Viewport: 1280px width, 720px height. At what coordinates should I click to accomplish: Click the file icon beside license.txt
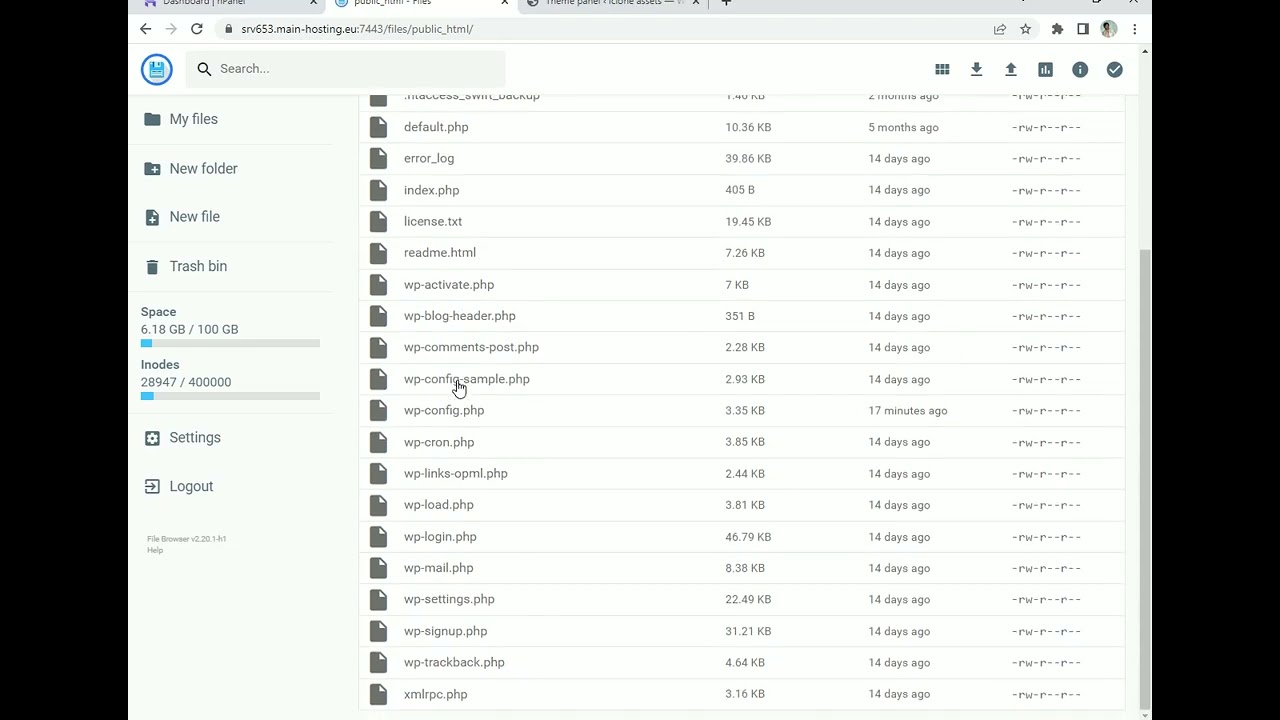[x=378, y=221]
